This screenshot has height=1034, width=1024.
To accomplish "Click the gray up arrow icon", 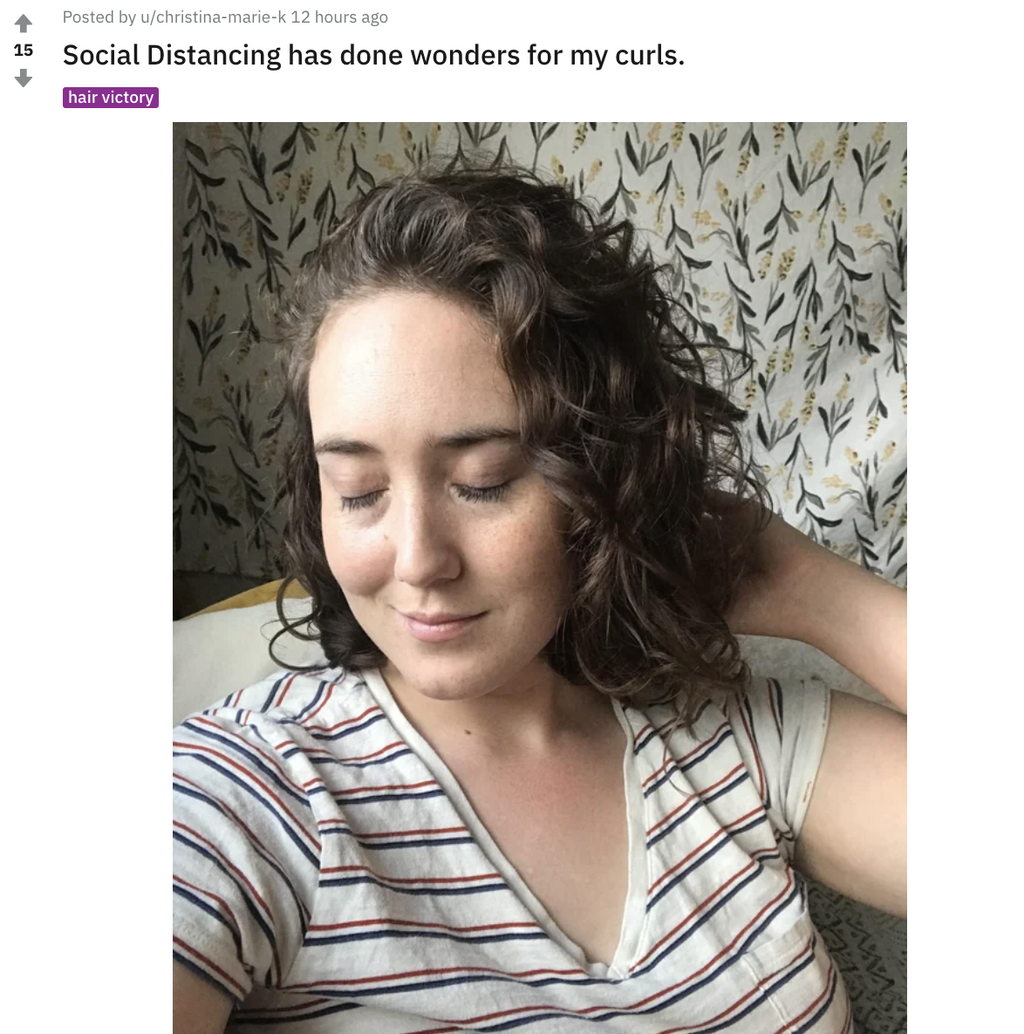I will coord(23,23).
